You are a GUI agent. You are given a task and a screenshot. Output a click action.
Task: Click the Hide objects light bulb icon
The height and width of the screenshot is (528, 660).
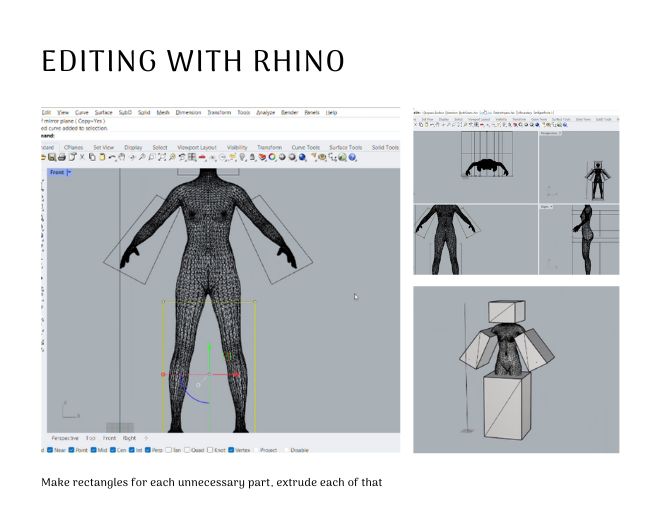coord(242,157)
